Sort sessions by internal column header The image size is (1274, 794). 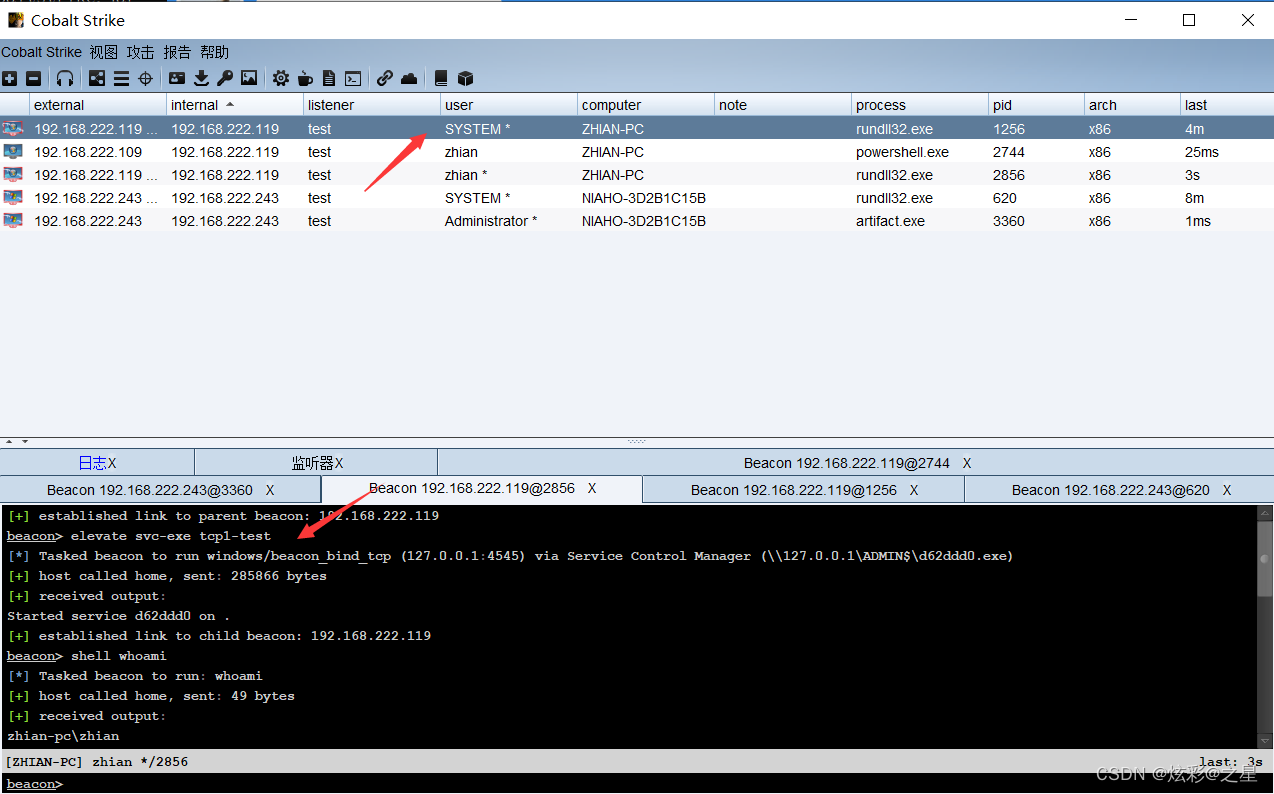pyautogui.click(x=235, y=105)
